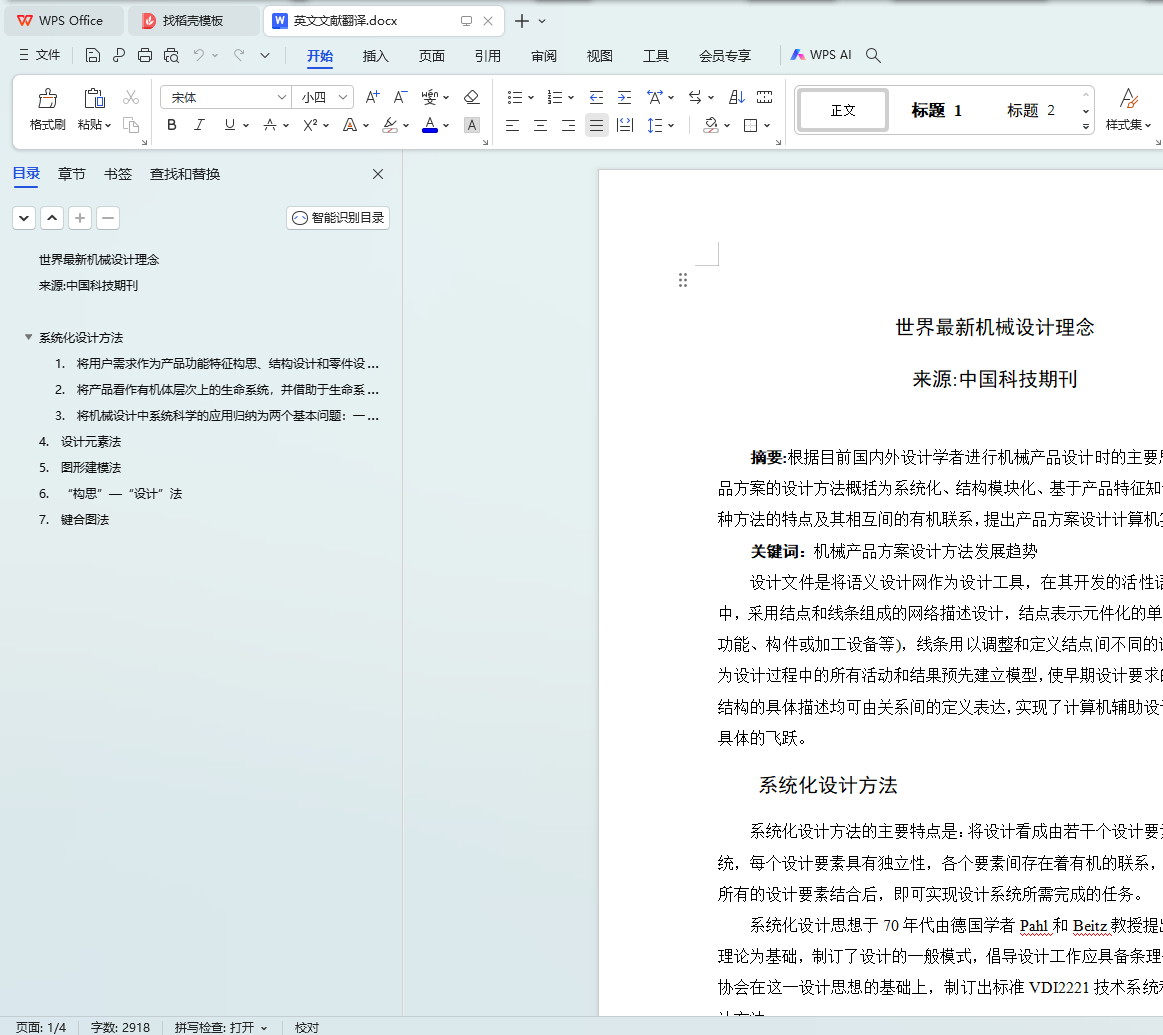This screenshot has width=1163, height=1035.
Task: Click the Show/hide table gridlines icon
Action: [765, 97]
